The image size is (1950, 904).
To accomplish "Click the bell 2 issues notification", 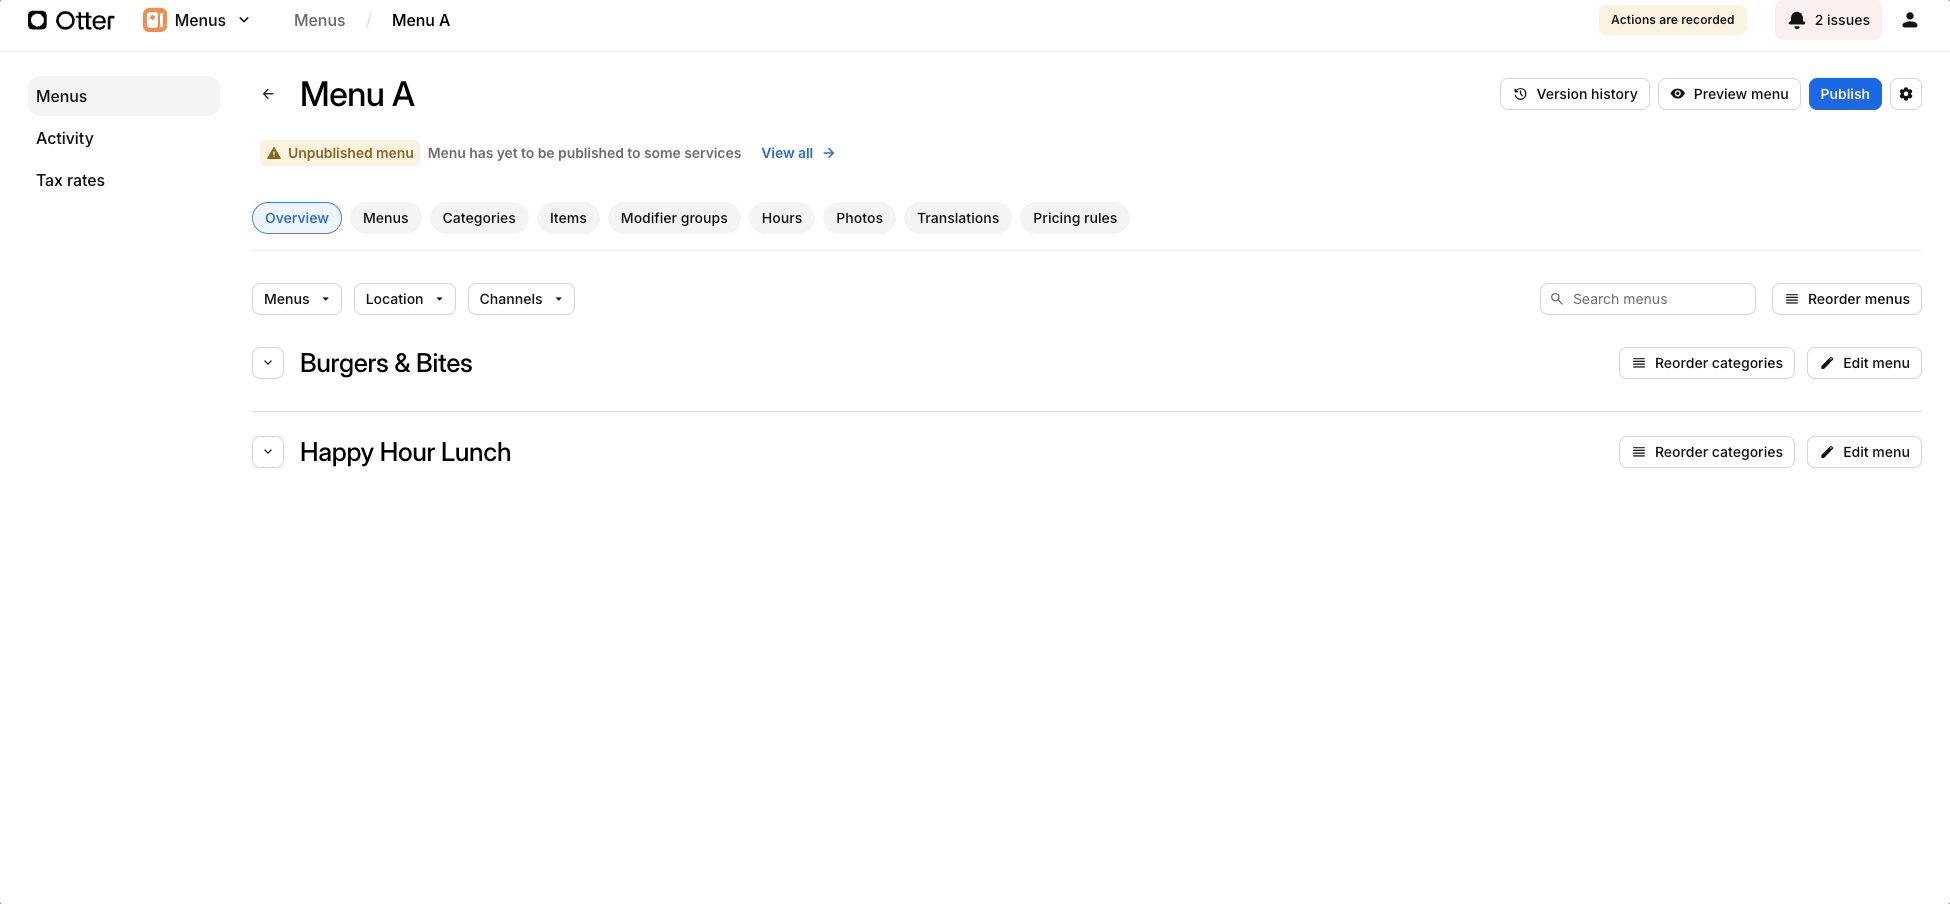I will click(x=1827, y=20).
